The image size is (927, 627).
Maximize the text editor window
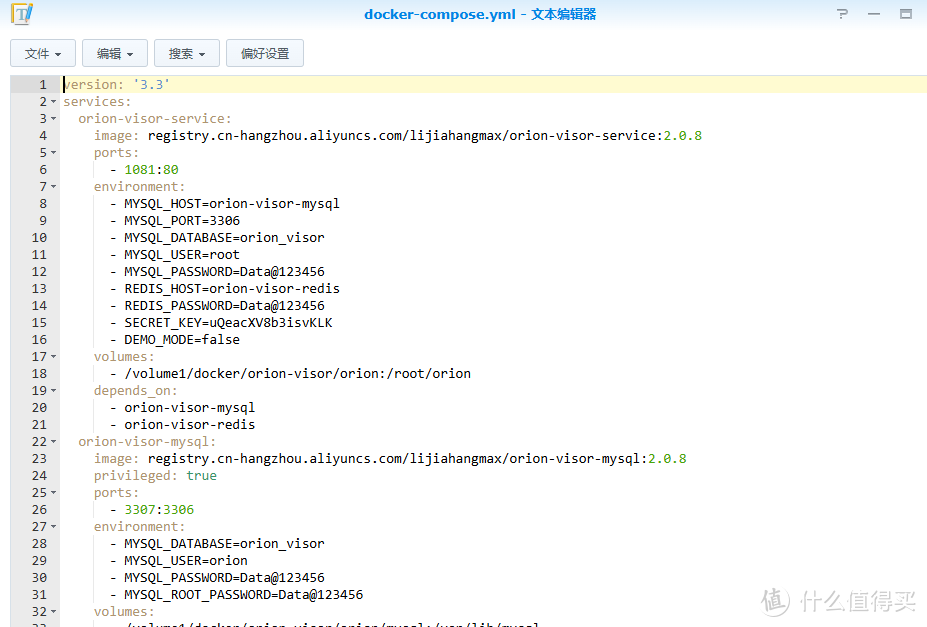906,14
